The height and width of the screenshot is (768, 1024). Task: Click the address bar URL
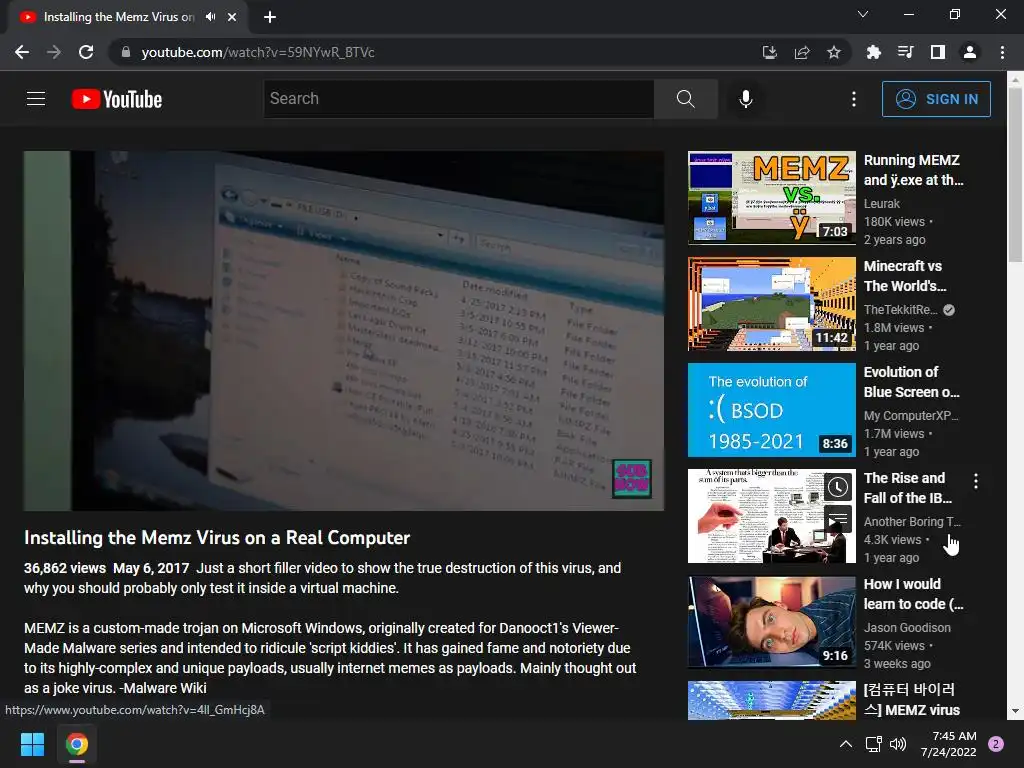coord(258,52)
